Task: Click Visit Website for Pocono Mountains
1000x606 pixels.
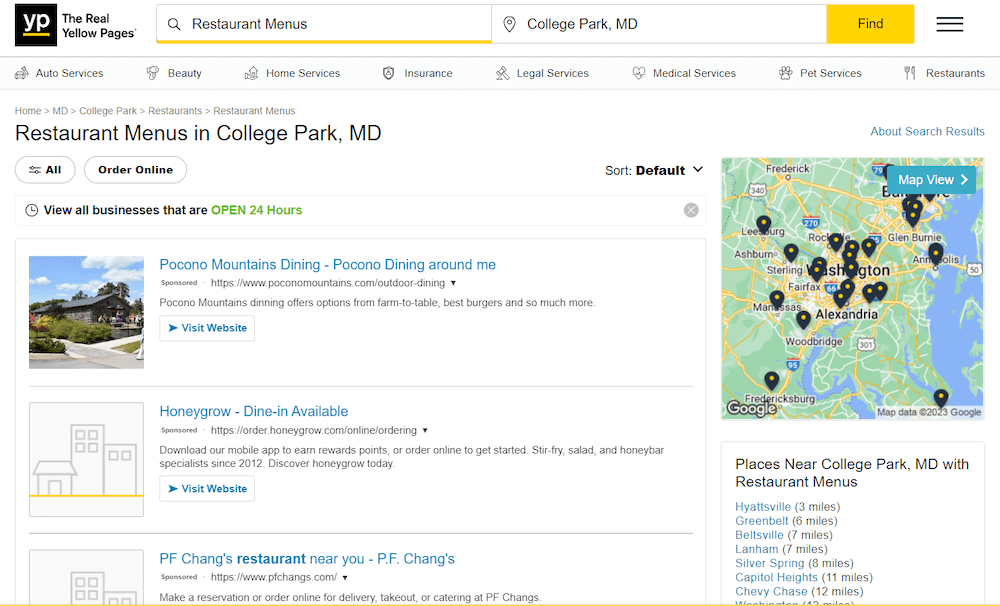Action: (207, 328)
